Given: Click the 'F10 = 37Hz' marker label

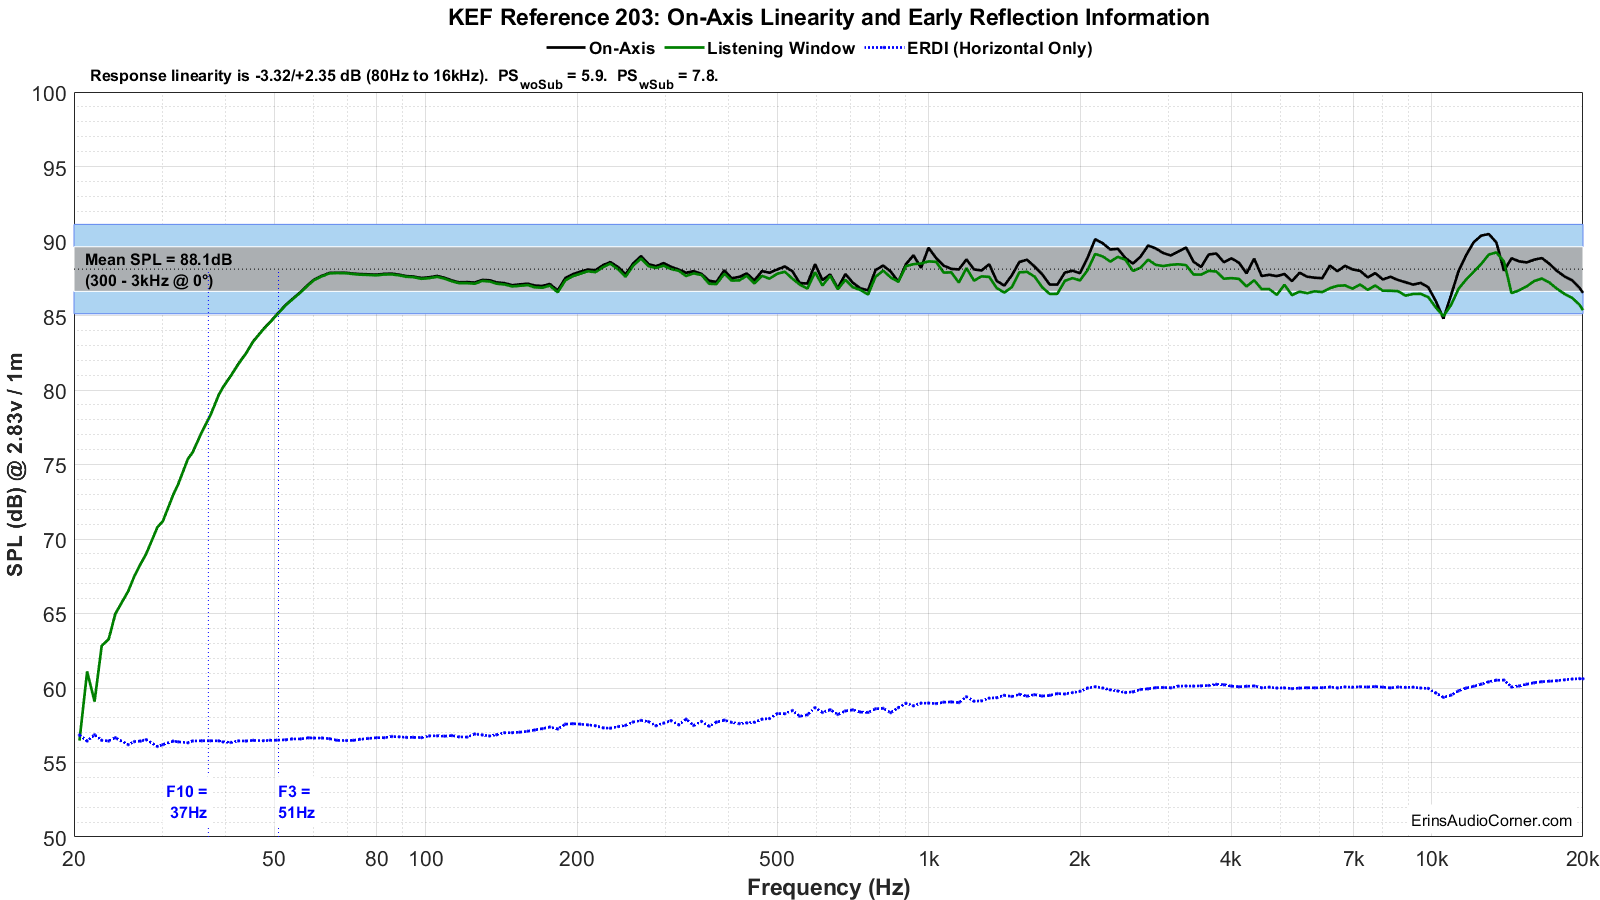Looking at the screenshot, I should (x=188, y=802).
